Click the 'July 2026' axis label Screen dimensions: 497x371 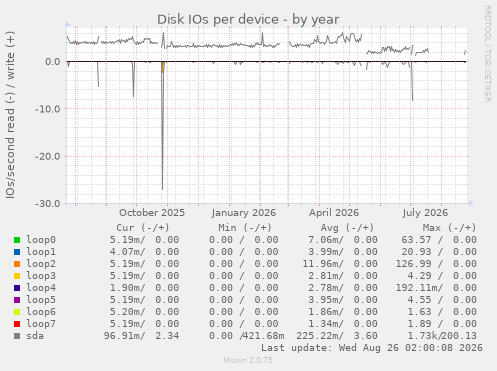point(425,213)
